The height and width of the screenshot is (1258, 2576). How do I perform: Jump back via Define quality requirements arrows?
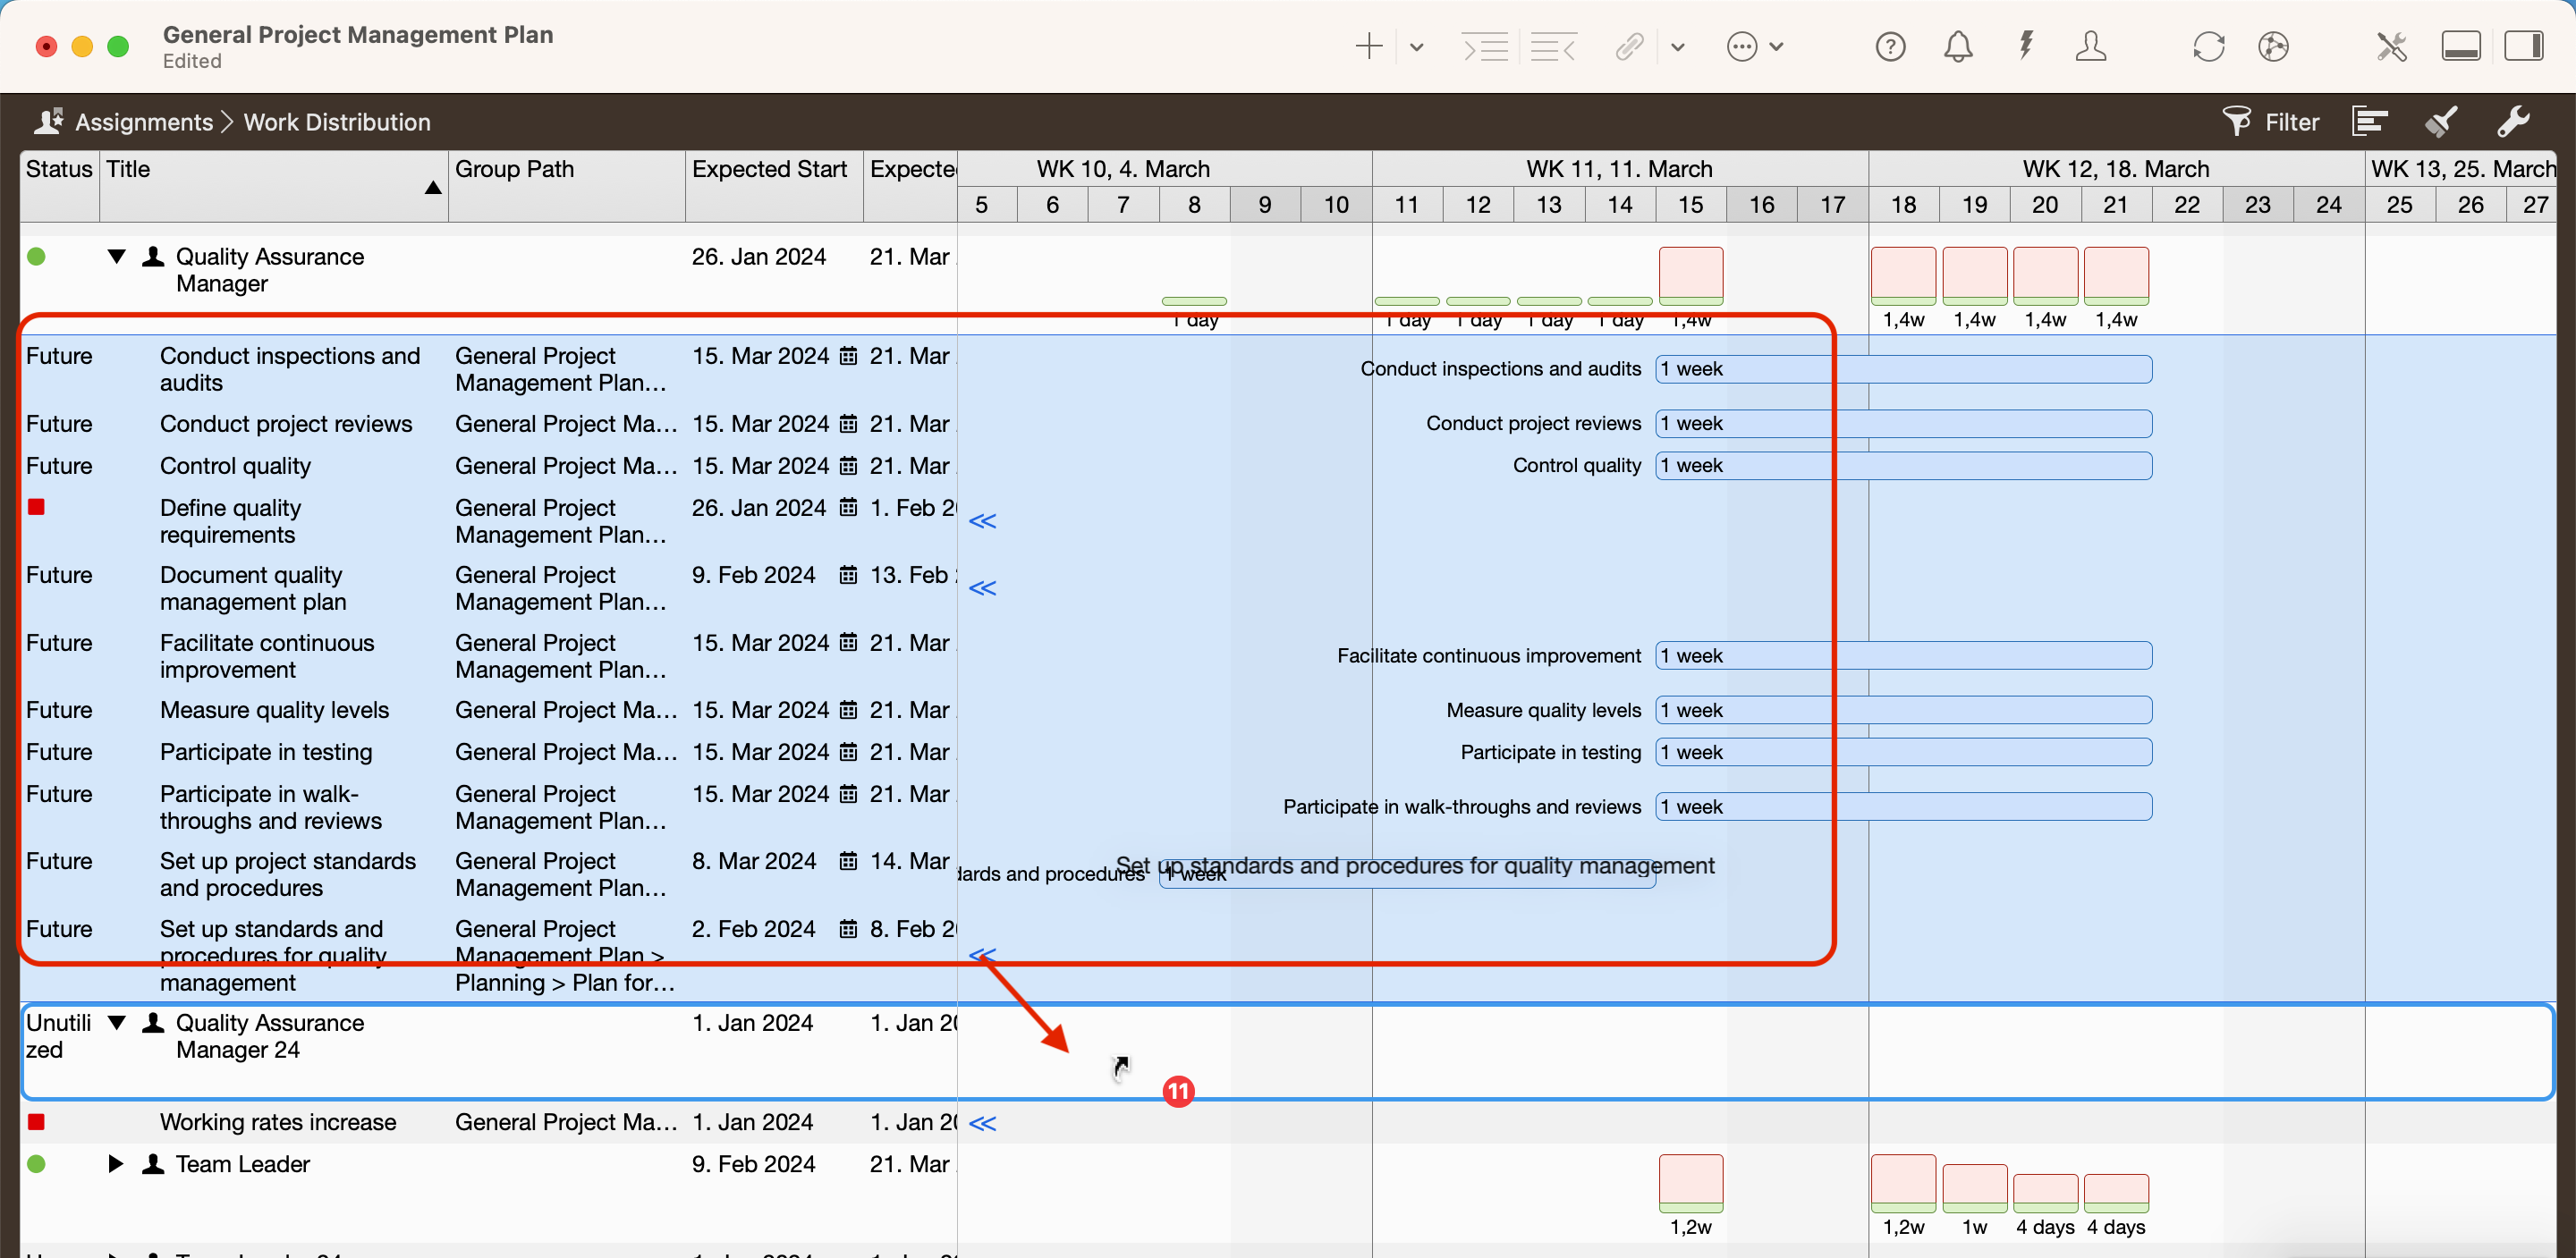[983, 521]
